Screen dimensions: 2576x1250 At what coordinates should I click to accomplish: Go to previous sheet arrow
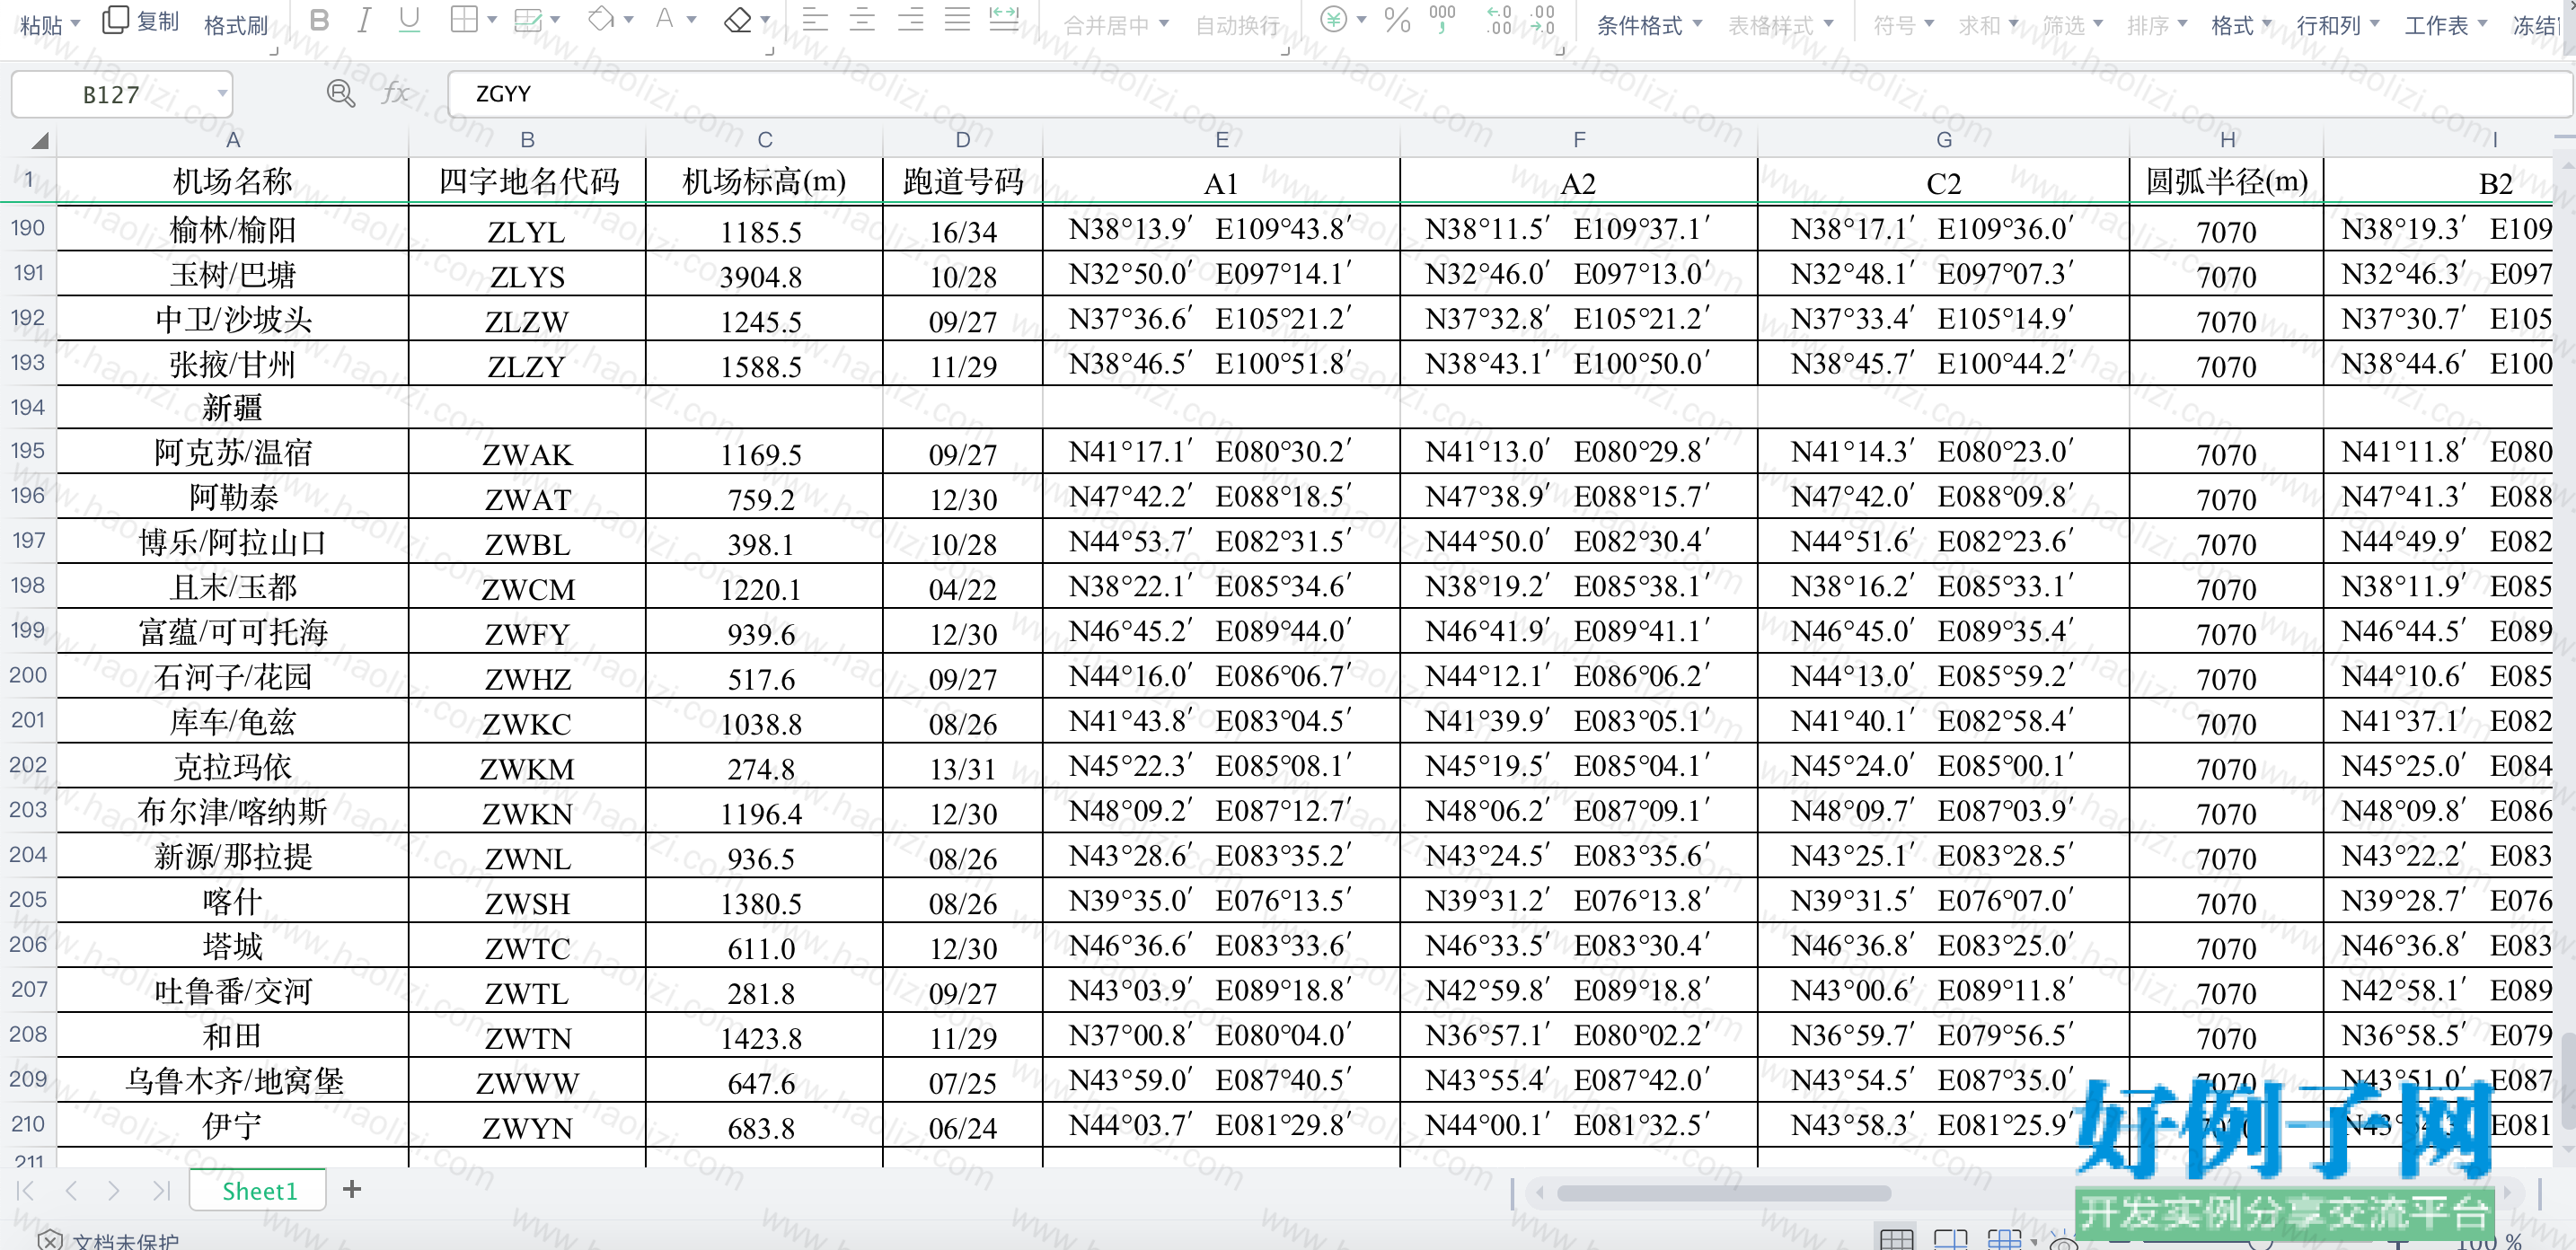point(71,1190)
